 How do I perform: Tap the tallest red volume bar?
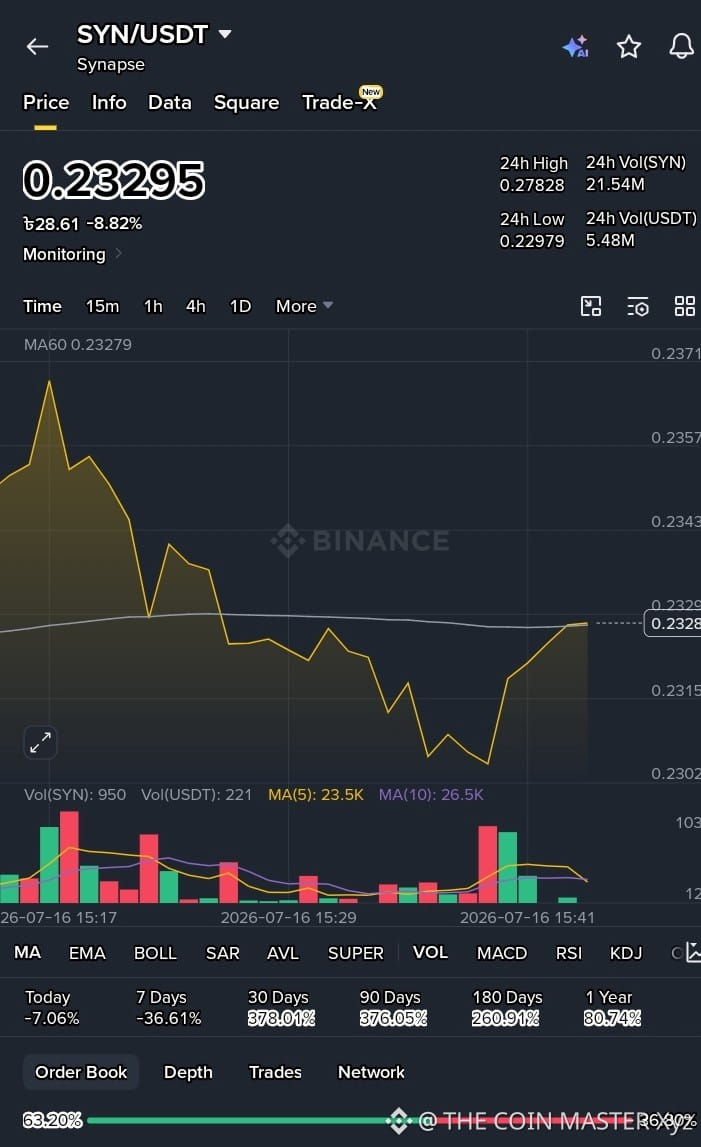point(69,857)
